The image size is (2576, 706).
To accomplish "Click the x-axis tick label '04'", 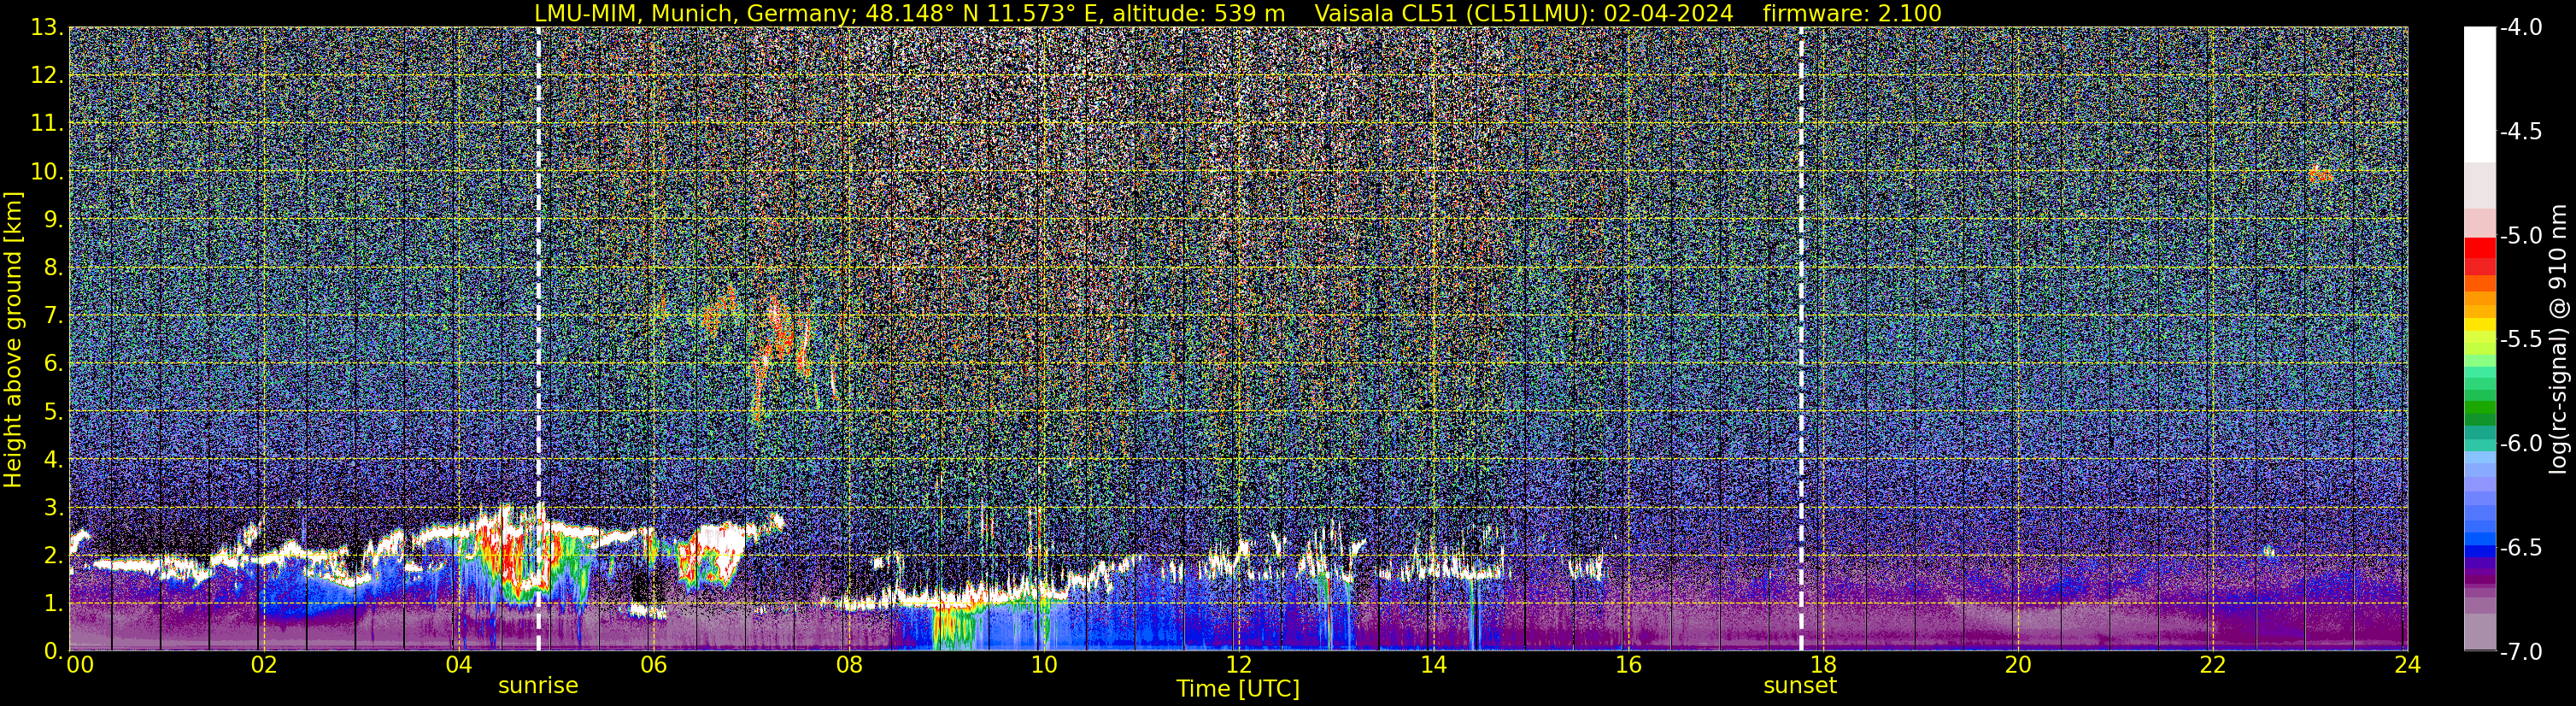I will point(458,665).
